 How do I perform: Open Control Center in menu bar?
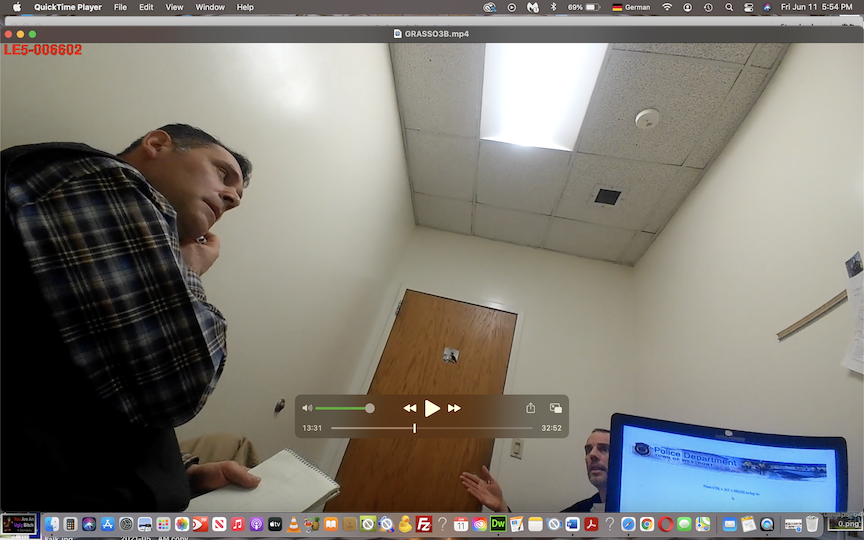(x=748, y=7)
